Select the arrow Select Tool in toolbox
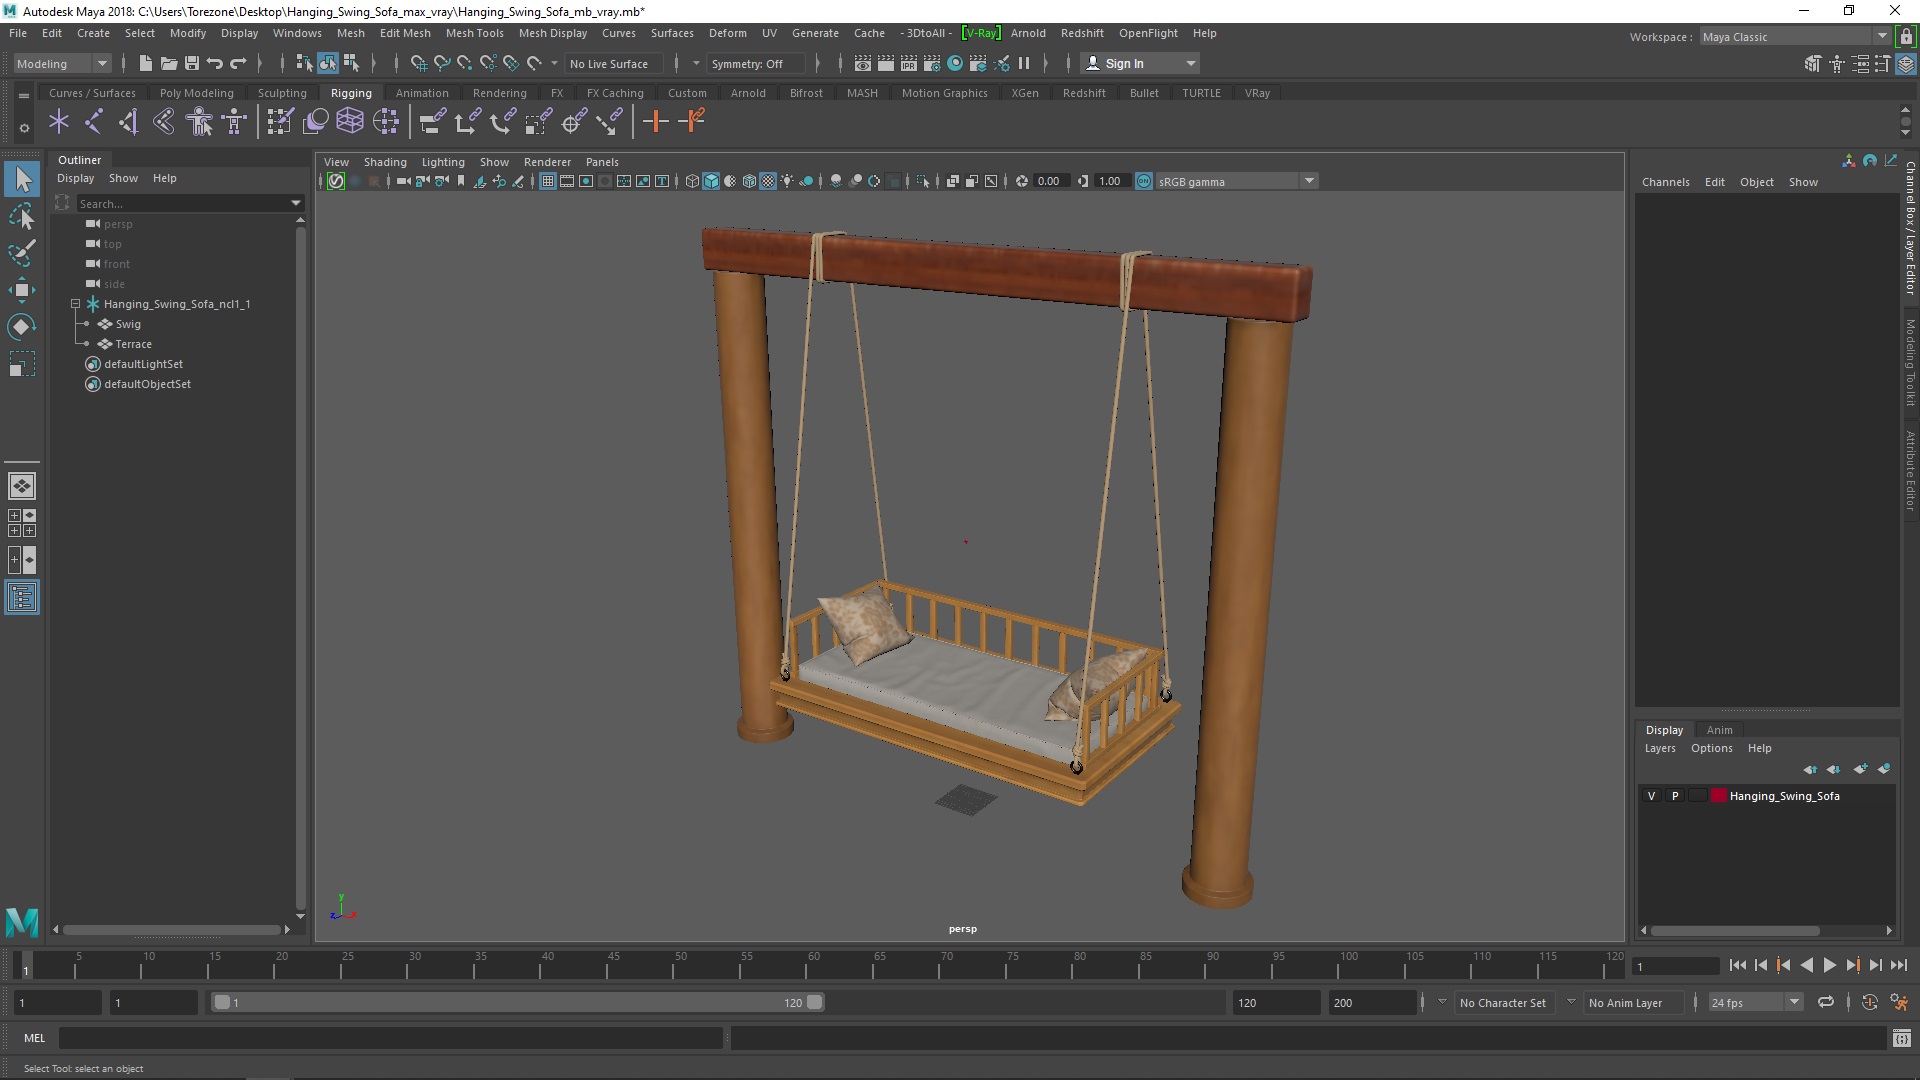This screenshot has width=1920, height=1080. [22, 179]
